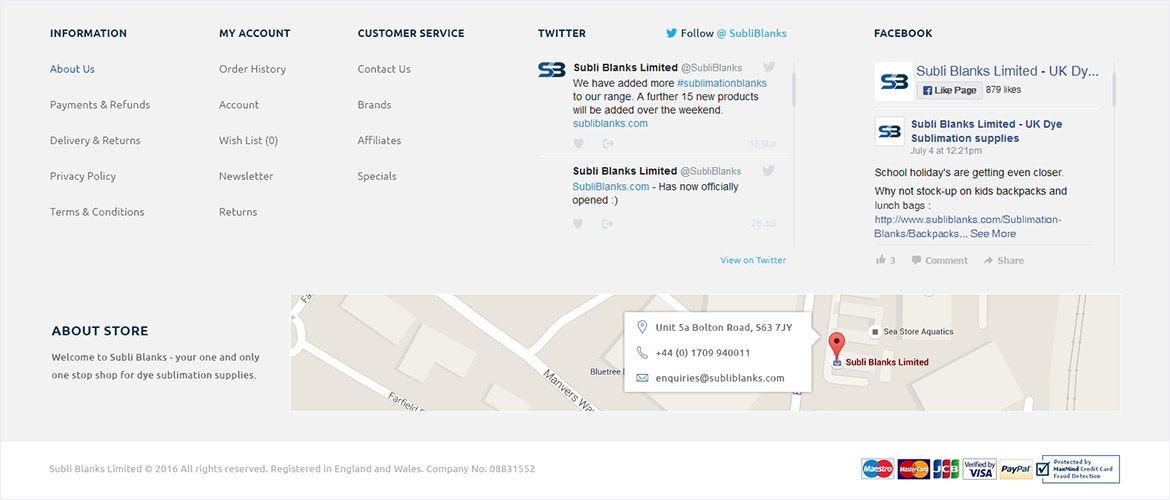Viewport: 1170px width, 500px height.
Task: Click the SB avatar in the Twitter feed
Action: (551, 69)
